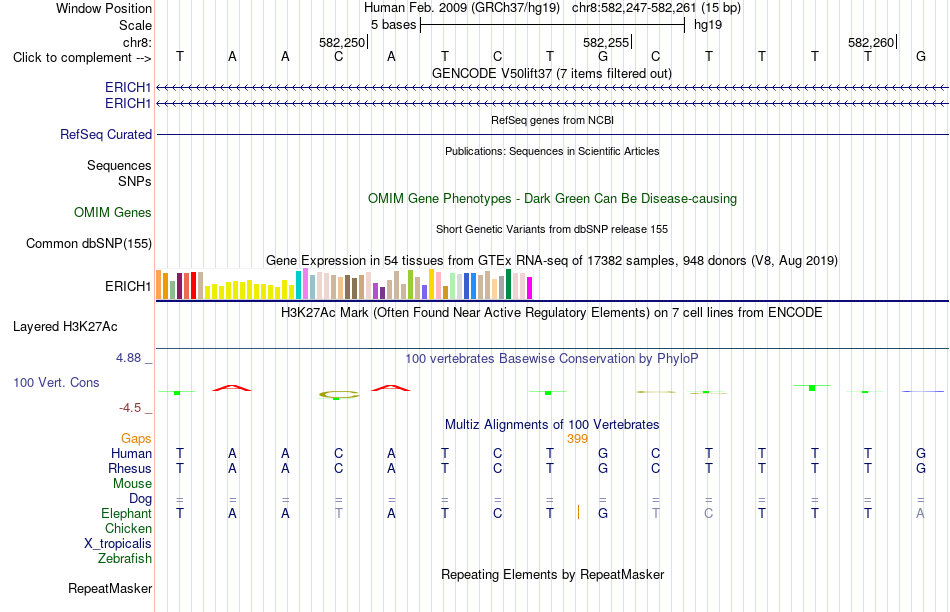The height and width of the screenshot is (612, 950).
Task: Open the GTEx 'Gene Expression in 54 tissues' title
Action: (x=551, y=261)
